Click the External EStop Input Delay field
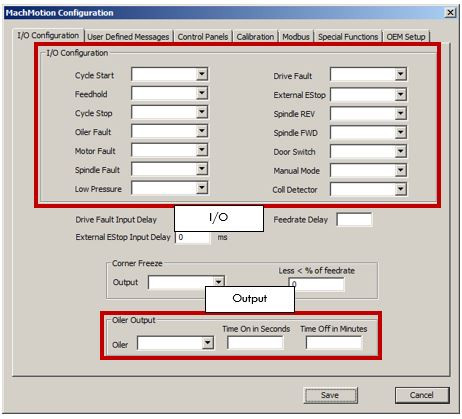Image resolution: width=462 pixels, height=419 pixels. click(x=193, y=237)
